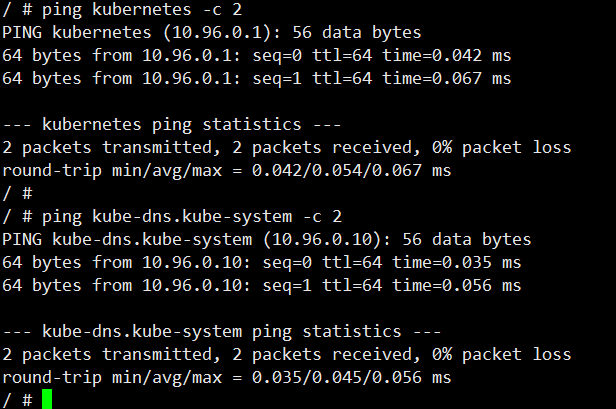Click 'seq=0' in the 10.96.0.1 reply

tap(277, 55)
